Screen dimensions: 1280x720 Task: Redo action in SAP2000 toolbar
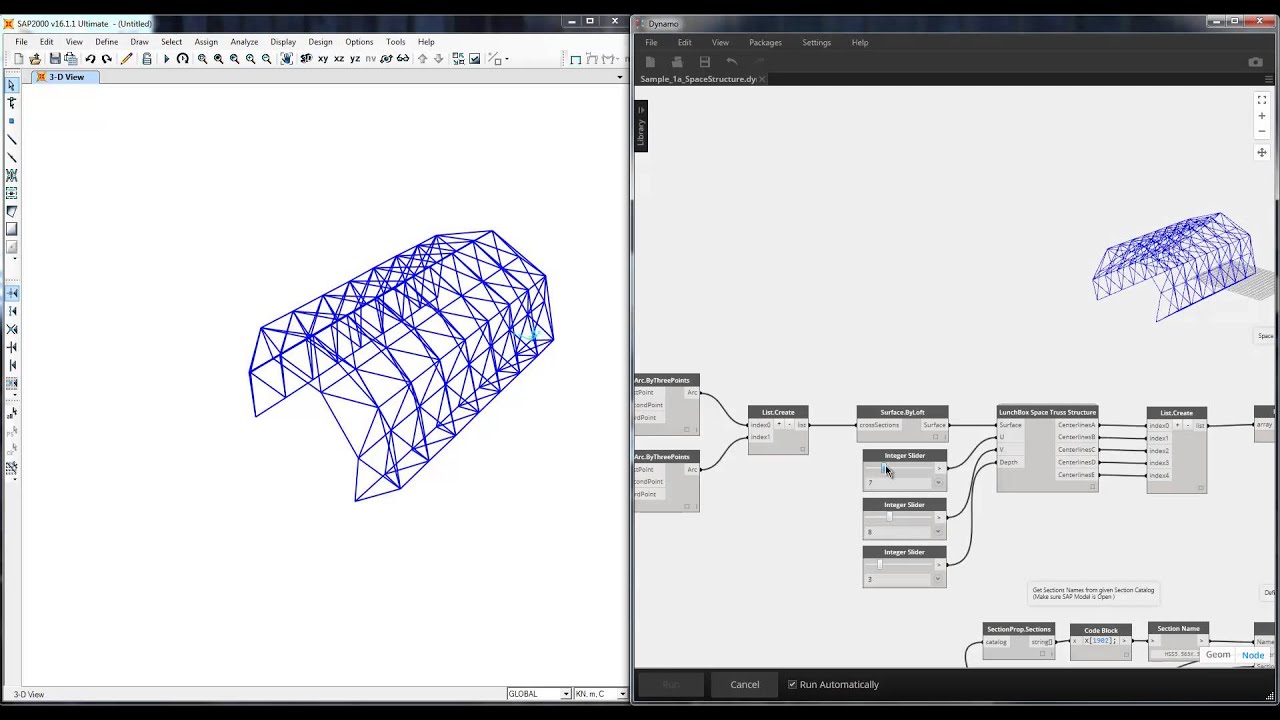pos(106,59)
